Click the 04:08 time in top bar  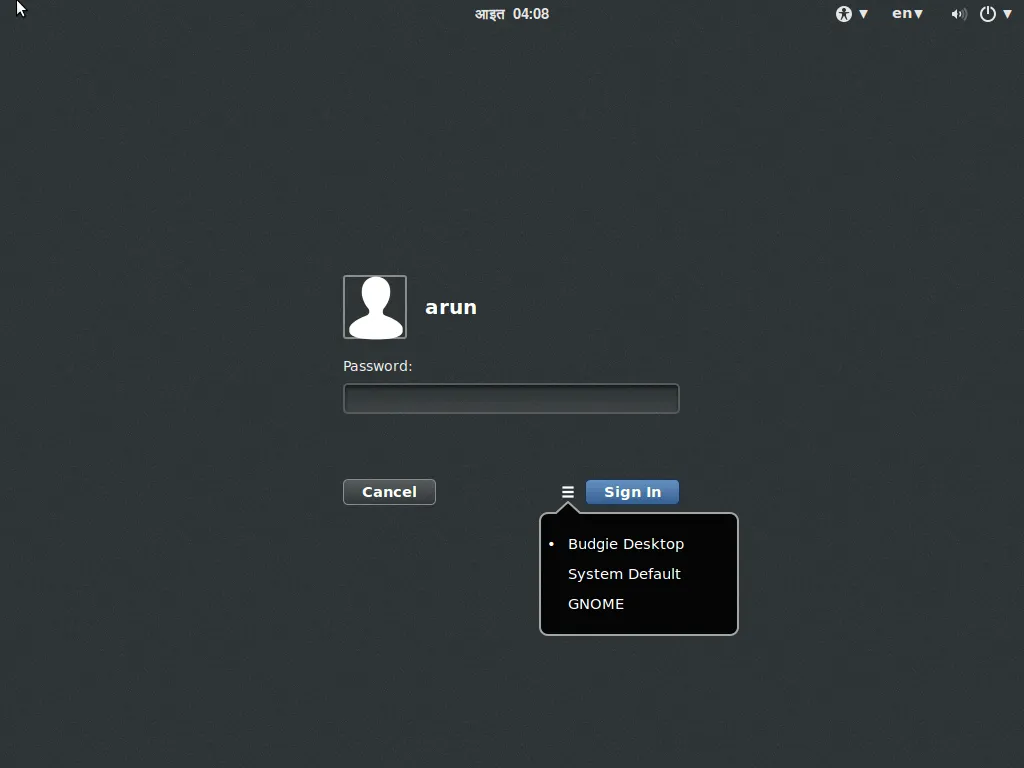tap(531, 14)
